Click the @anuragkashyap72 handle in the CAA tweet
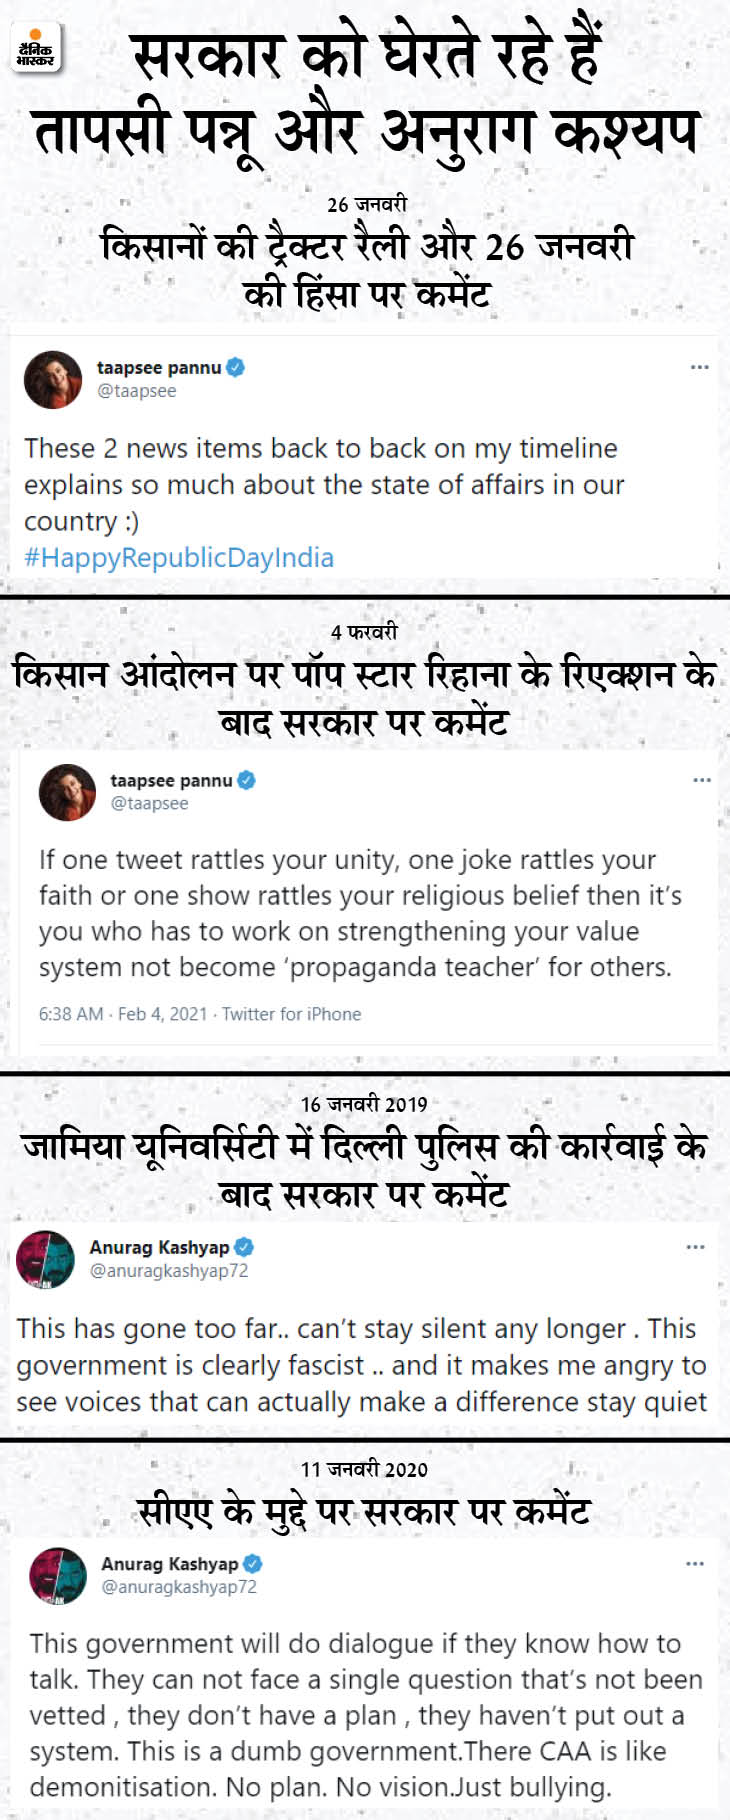The image size is (730, 1820). click(179, 1586)
